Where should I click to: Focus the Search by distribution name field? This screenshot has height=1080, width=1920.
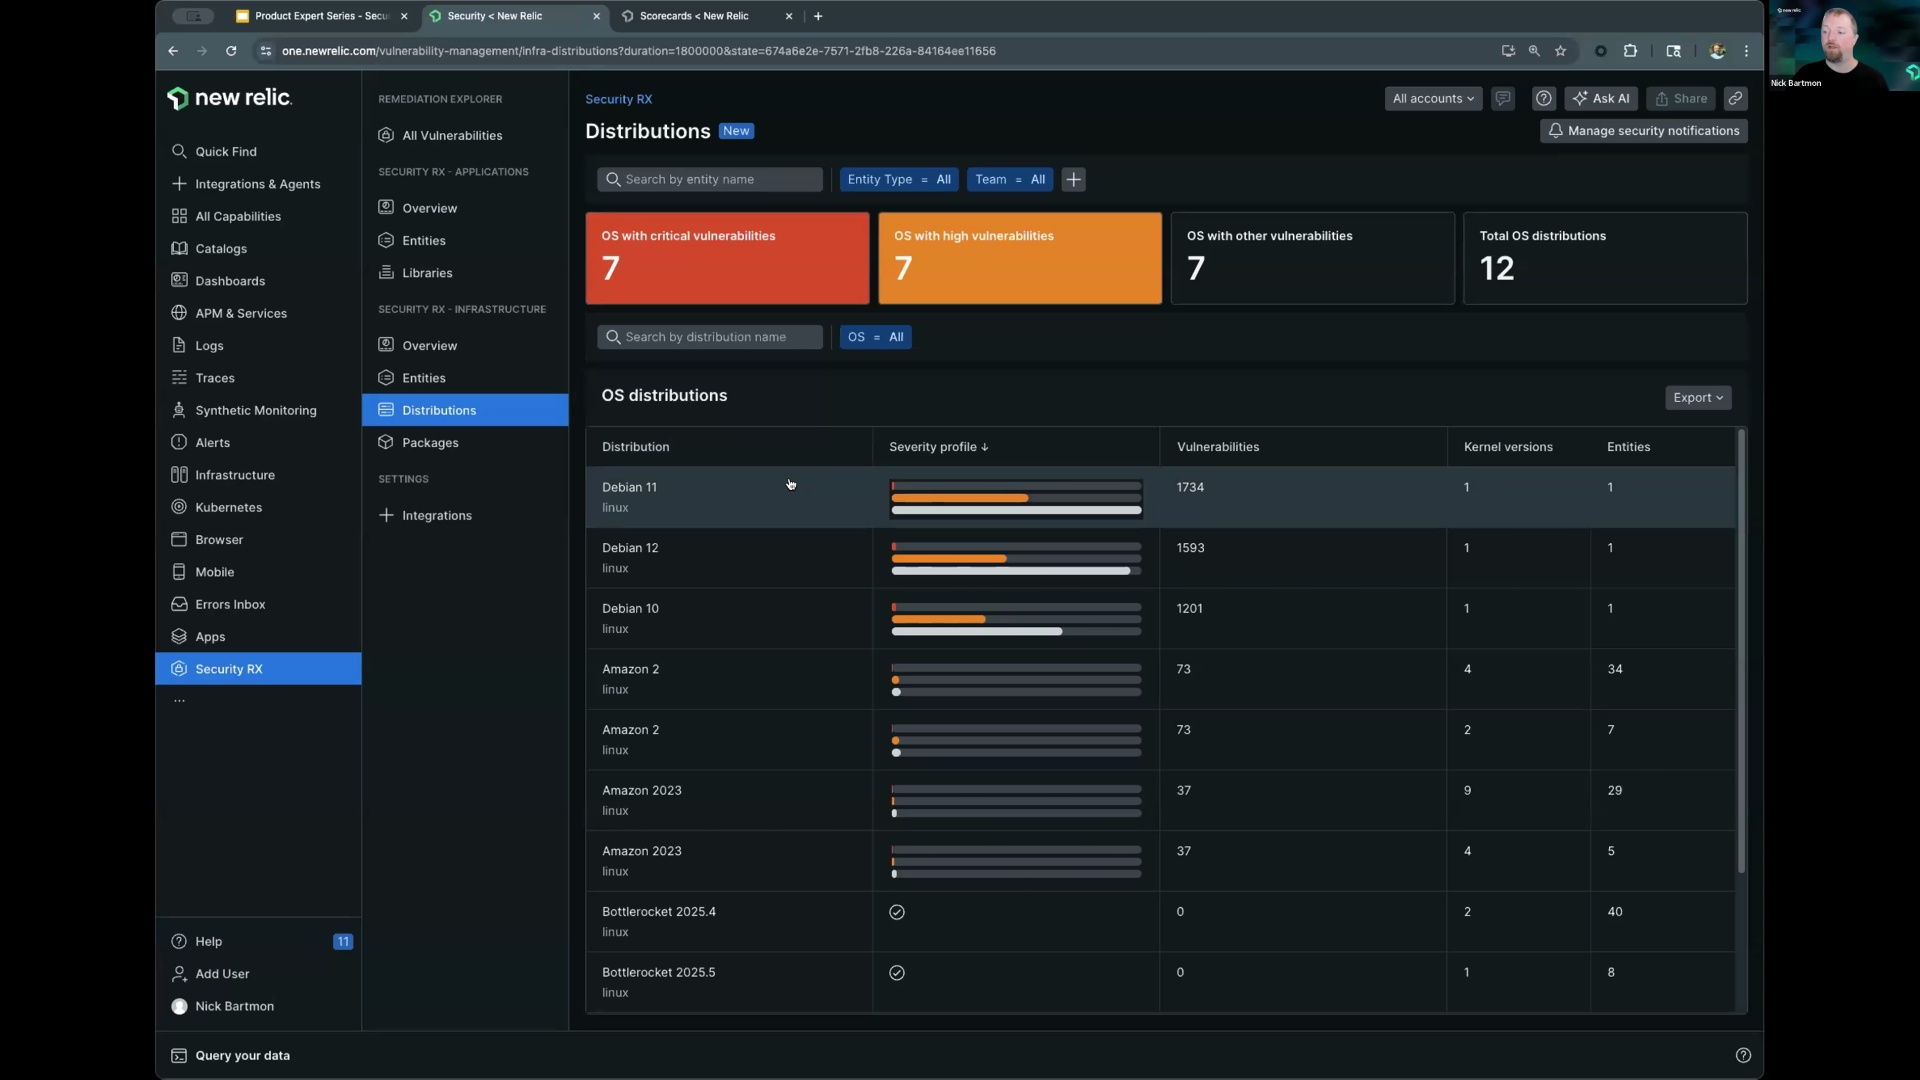710,337
